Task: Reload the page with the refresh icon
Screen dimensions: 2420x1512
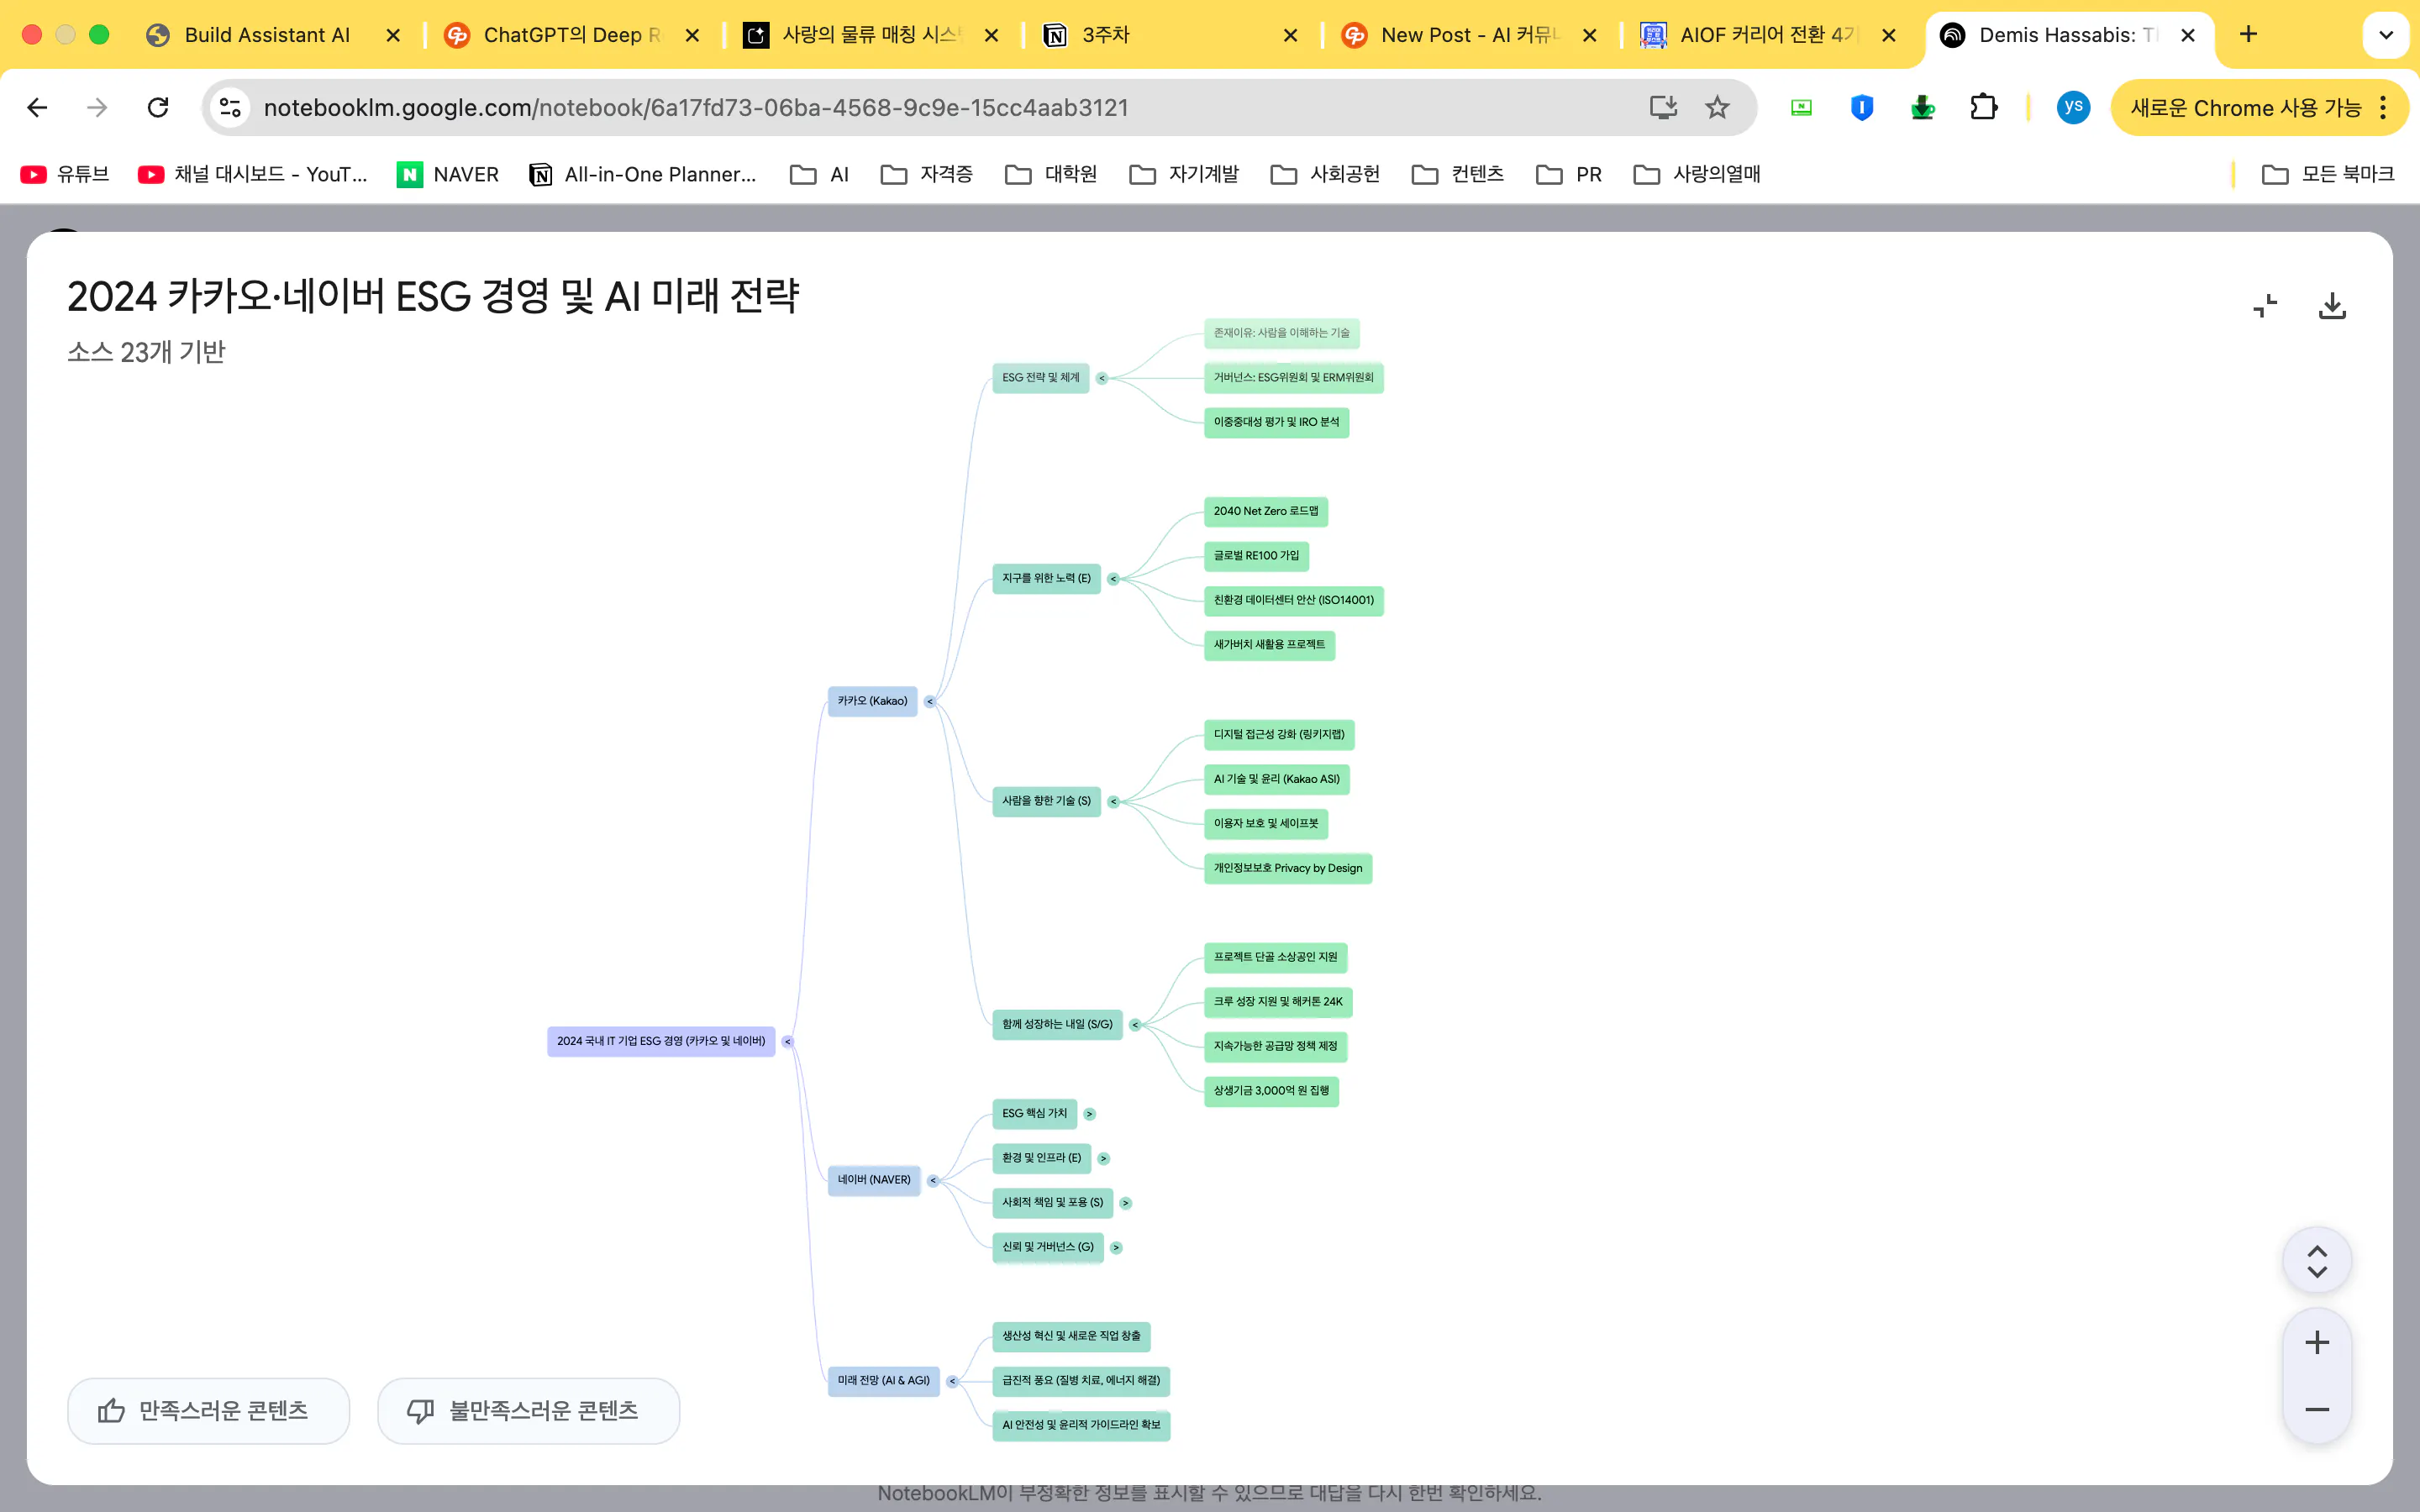Action: pos(158,107)
